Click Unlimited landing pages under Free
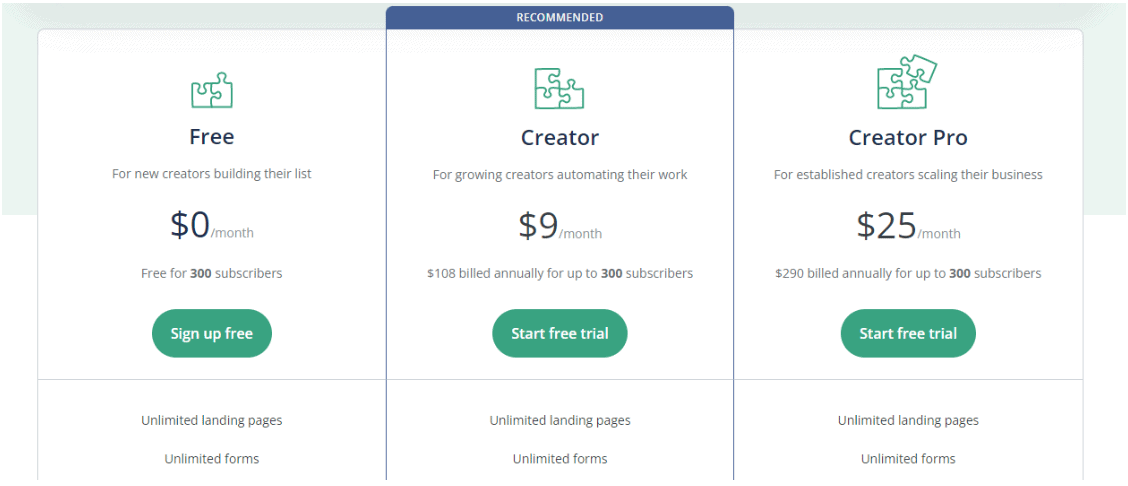 [x=212, y=421]
